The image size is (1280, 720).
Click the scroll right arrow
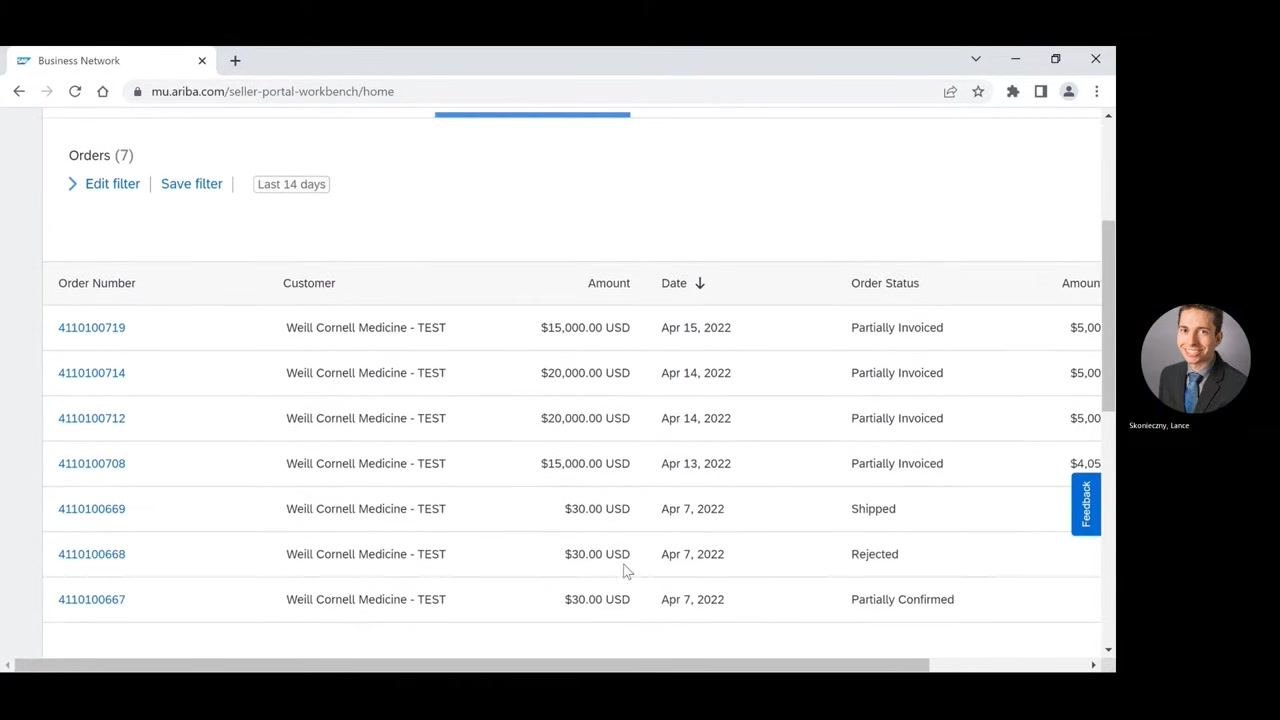pyautogui.click(x=1093, y=665)
